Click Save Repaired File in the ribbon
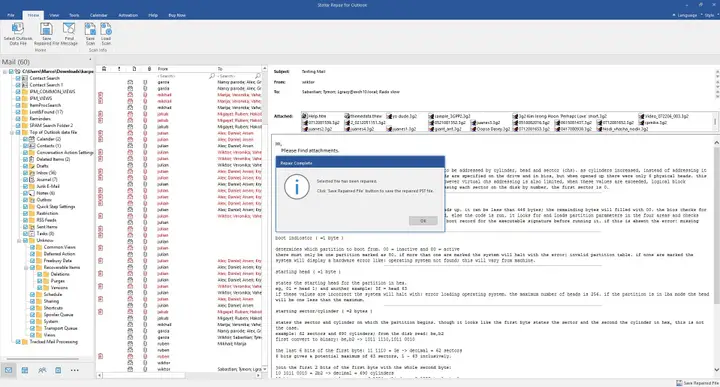The height and width of the screenshot is (387, 720). point(46,34)
